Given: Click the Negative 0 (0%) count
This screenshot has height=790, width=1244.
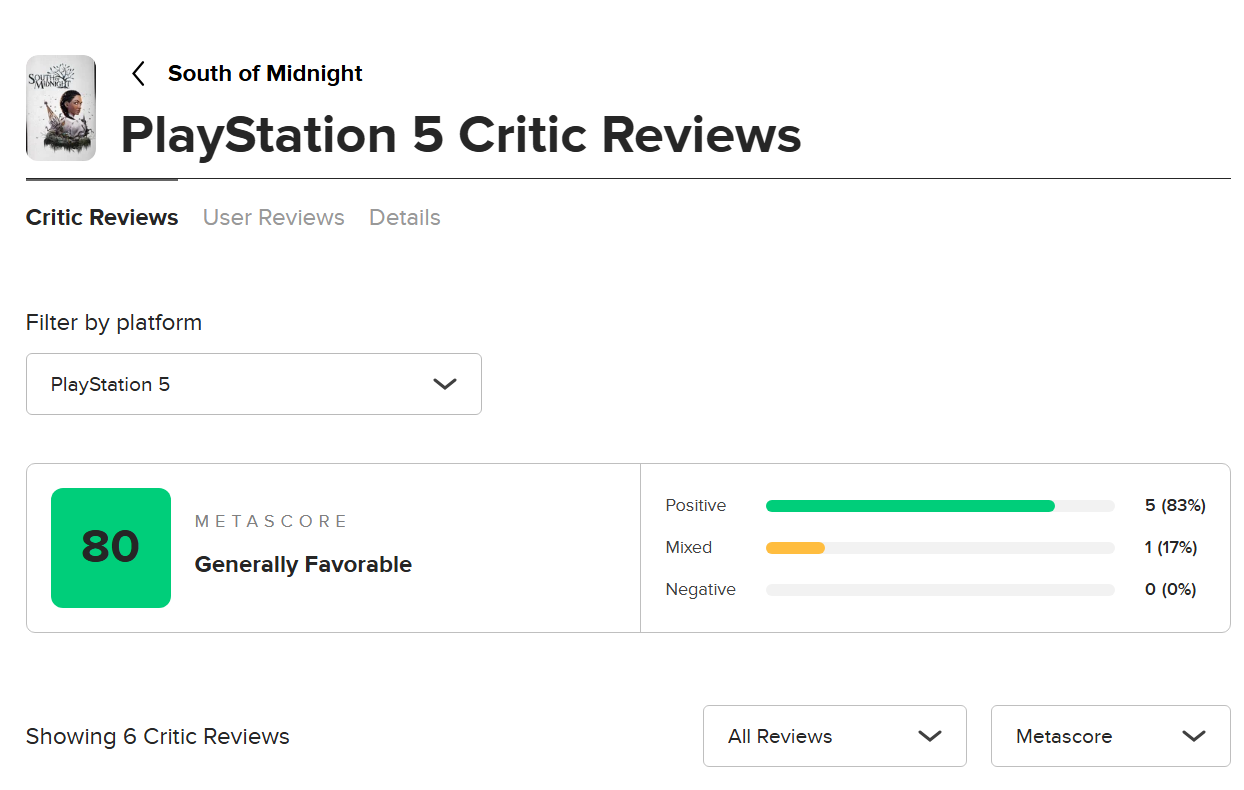Looking at the screenshot, I should point(1171,590).
